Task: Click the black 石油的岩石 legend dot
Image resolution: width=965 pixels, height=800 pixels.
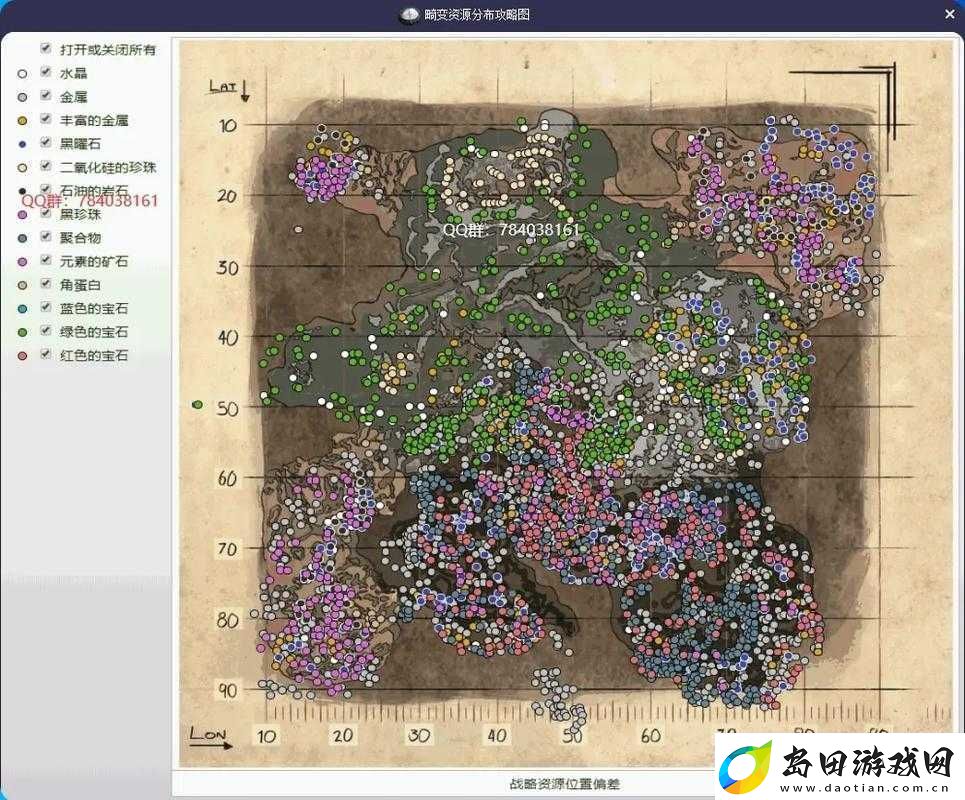Action: pyautogui.click(x=23, y=191)
